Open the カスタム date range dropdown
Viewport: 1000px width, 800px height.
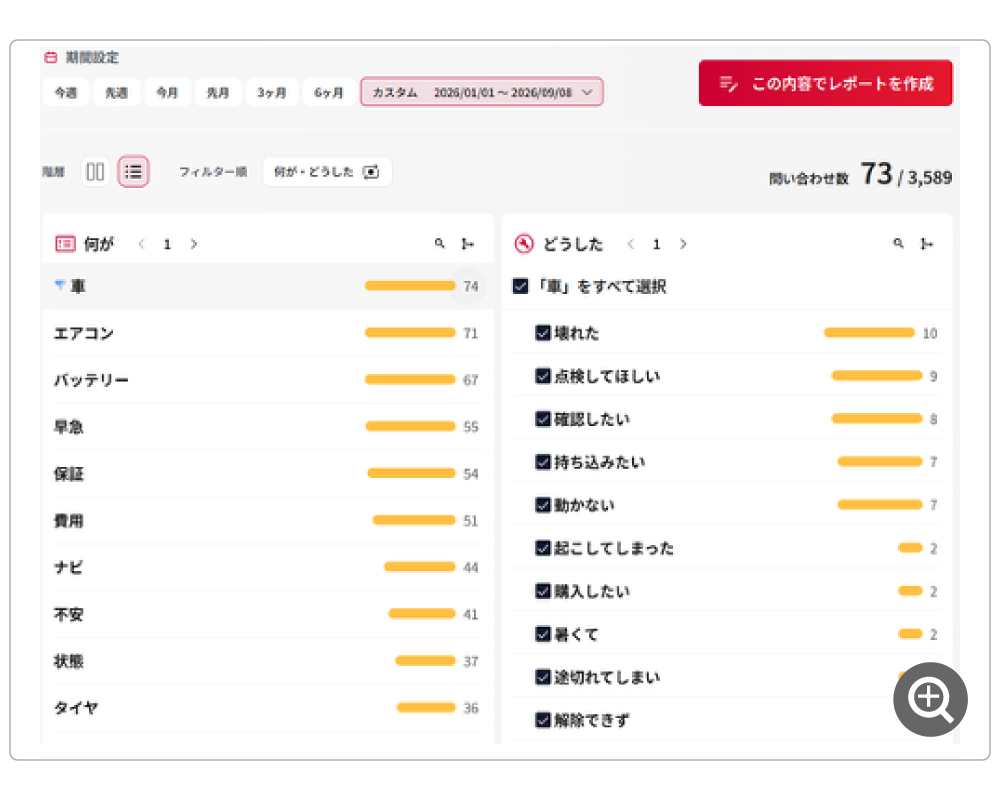[482, 93]
